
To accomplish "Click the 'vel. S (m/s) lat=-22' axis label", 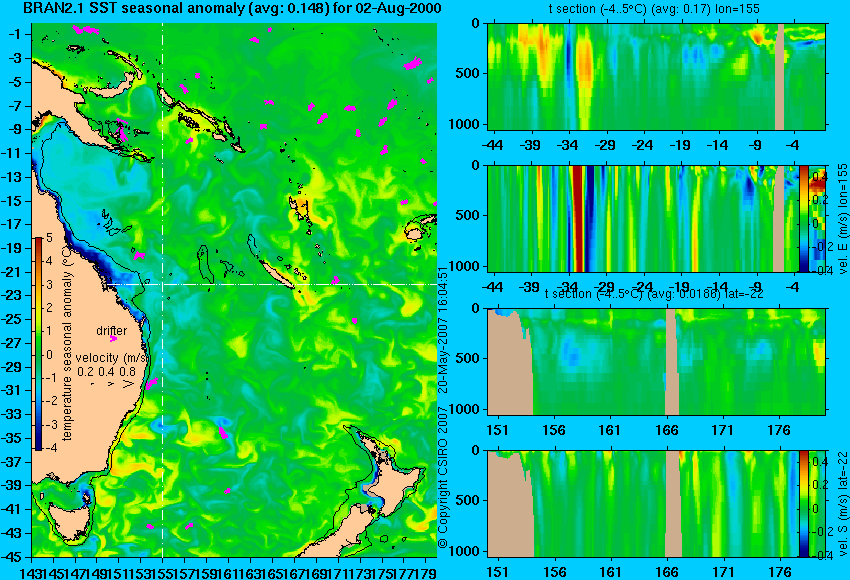I will 843,504.
